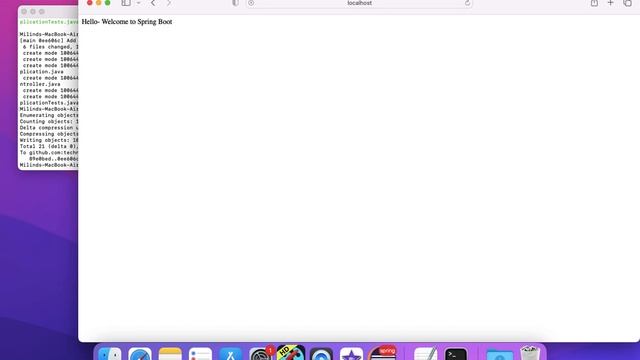Click 'Hello- Welcome to Spring Boot' text
Image resolution: width=640 pixels, height=360 pixels.
pos(127,22)
